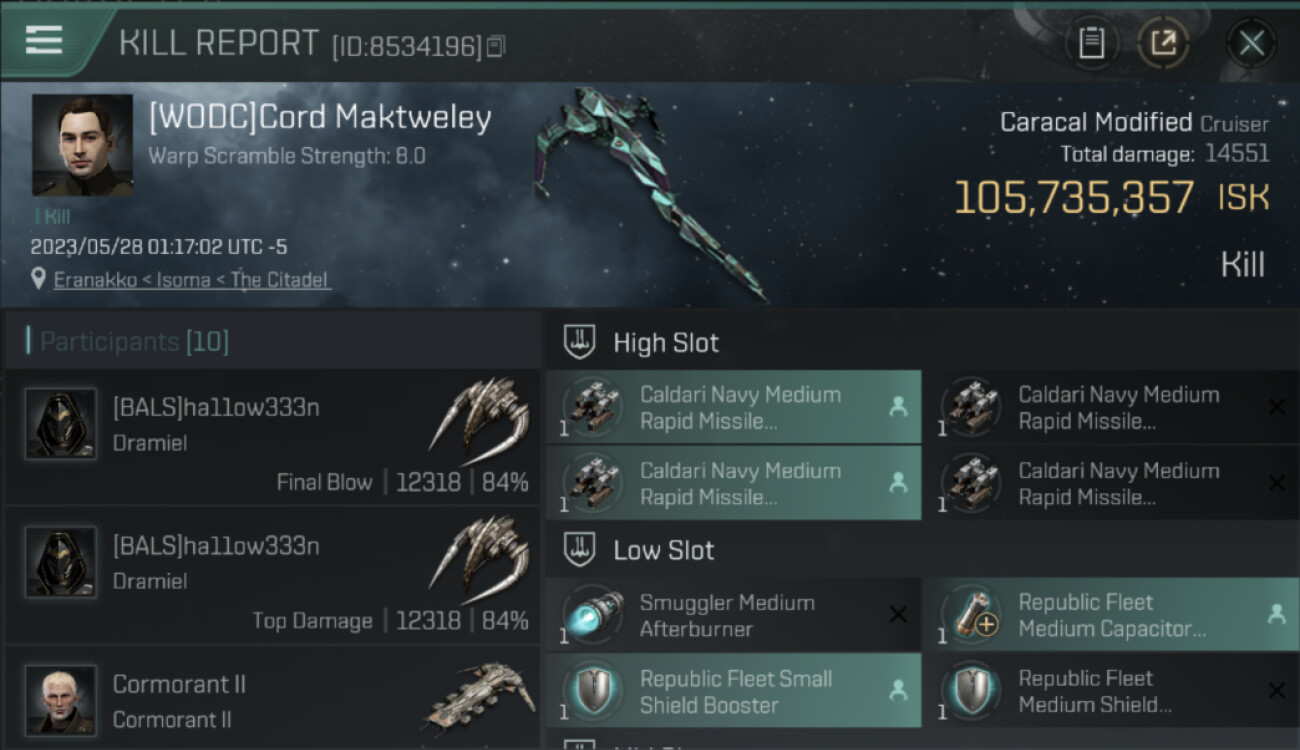Select Final Blow hallow333n participant entry
This screenshot has height=750, width=1300.
pos(270,440)
